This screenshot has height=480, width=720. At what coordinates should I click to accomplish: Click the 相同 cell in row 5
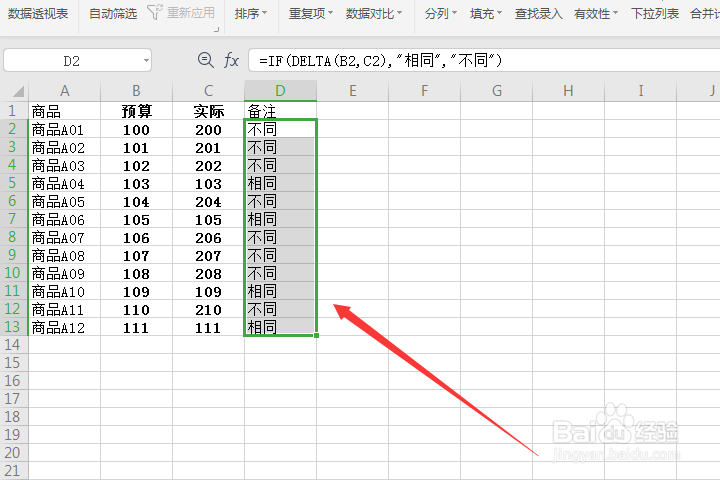[280, 183]
